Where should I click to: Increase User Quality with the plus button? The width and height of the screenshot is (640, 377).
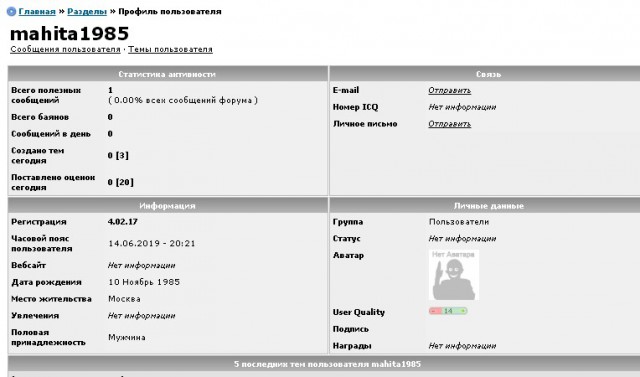pyautogui.click(x=463, y=311)
